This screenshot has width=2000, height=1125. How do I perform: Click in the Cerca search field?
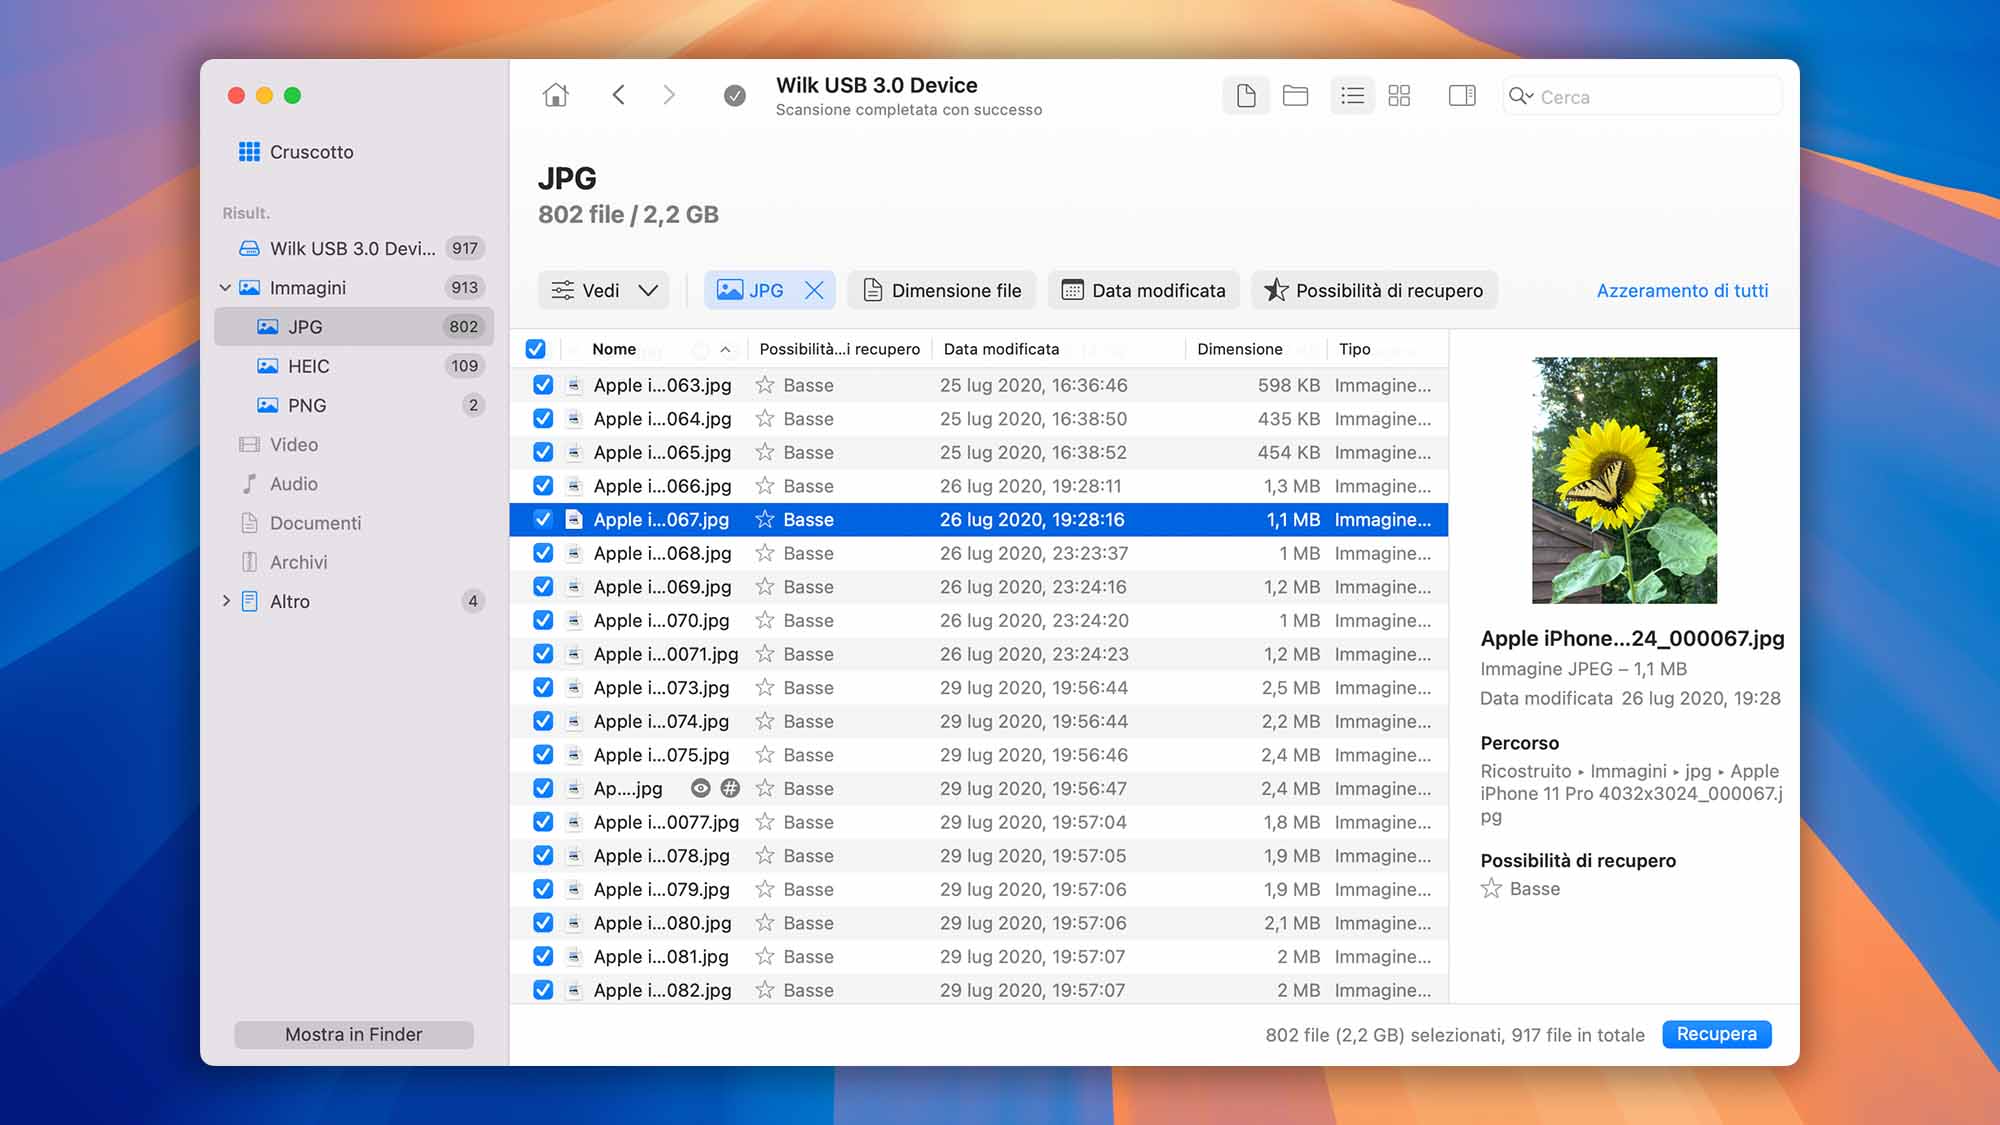(1643, 96)
